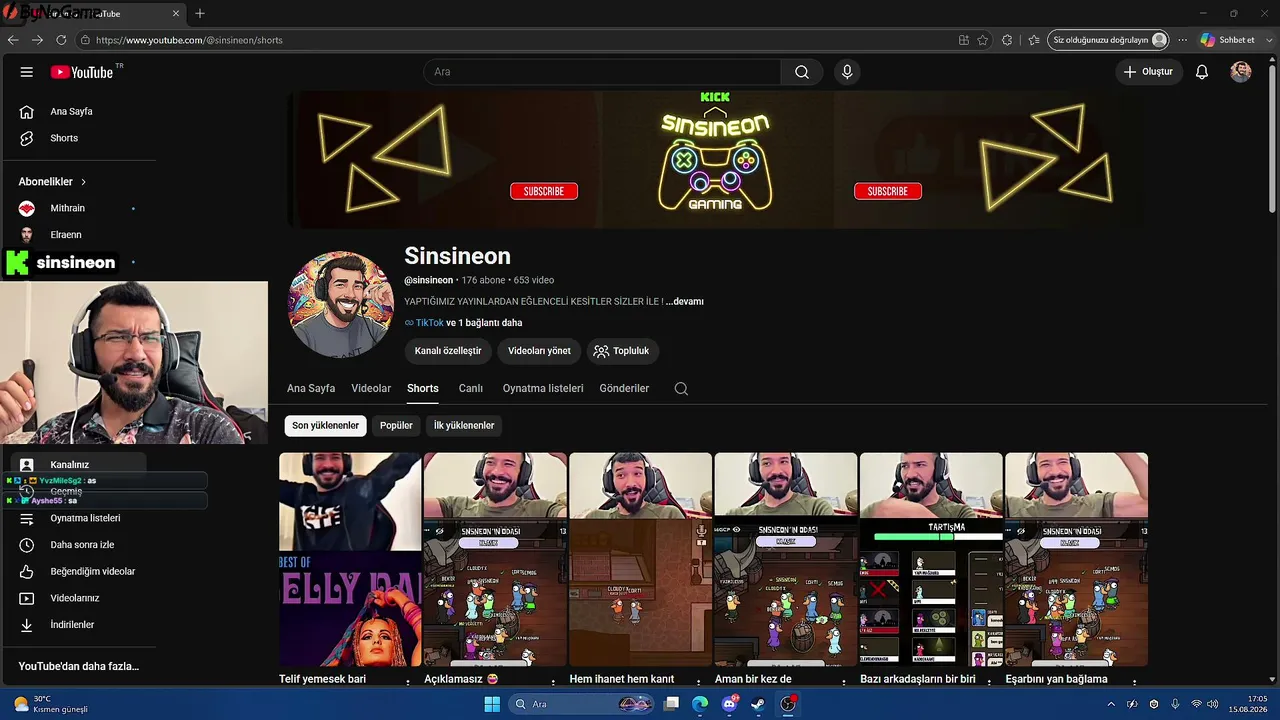The width and height of the screenshot is (1280, 720).
Task: Click the search magnifier button
Action: click(802, 72)
